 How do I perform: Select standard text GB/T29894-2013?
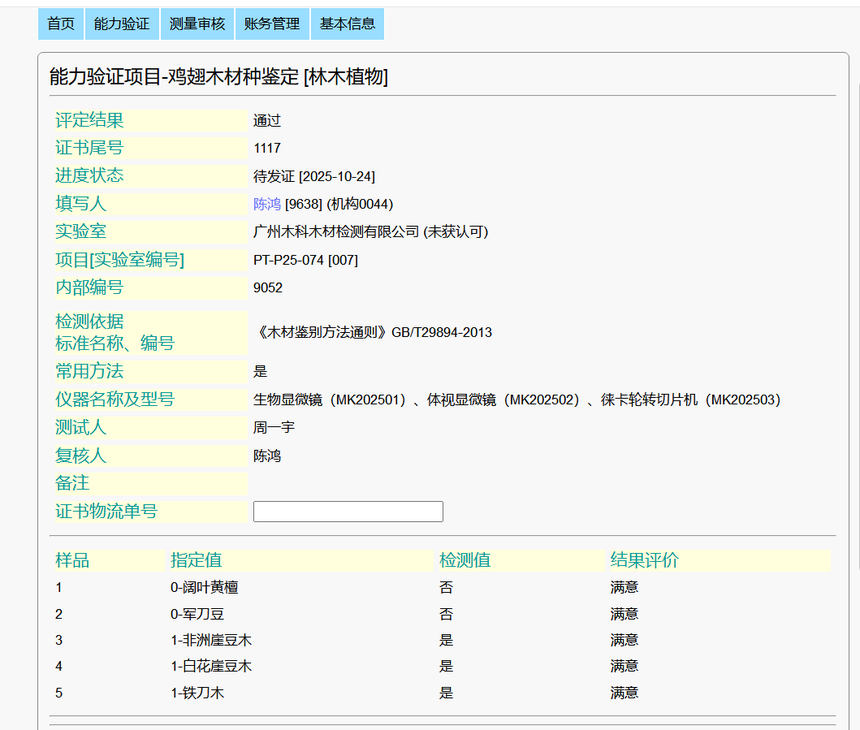coord(442,332)
